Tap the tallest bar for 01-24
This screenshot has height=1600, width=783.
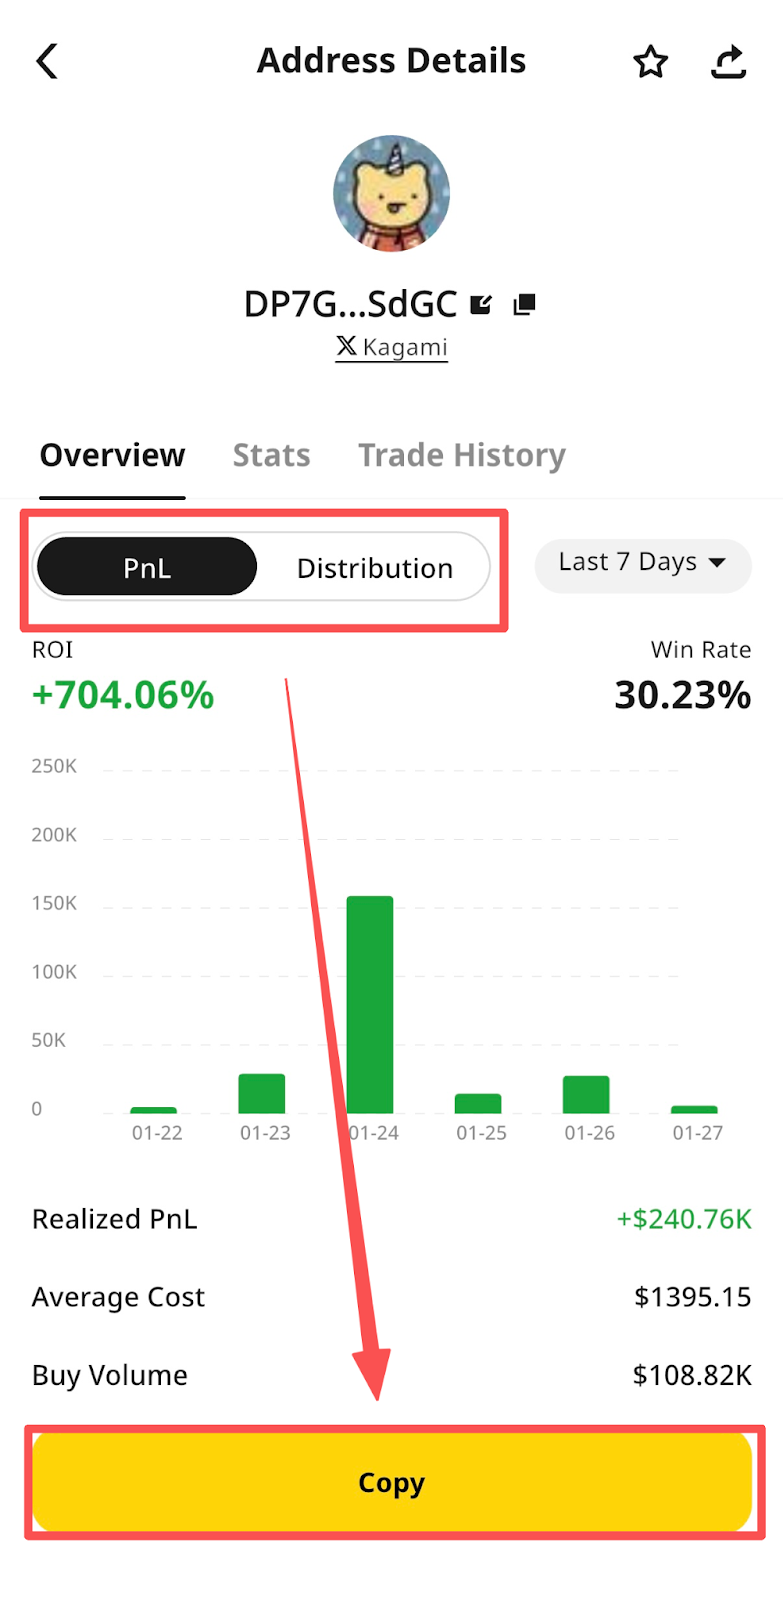(370, 1003)
